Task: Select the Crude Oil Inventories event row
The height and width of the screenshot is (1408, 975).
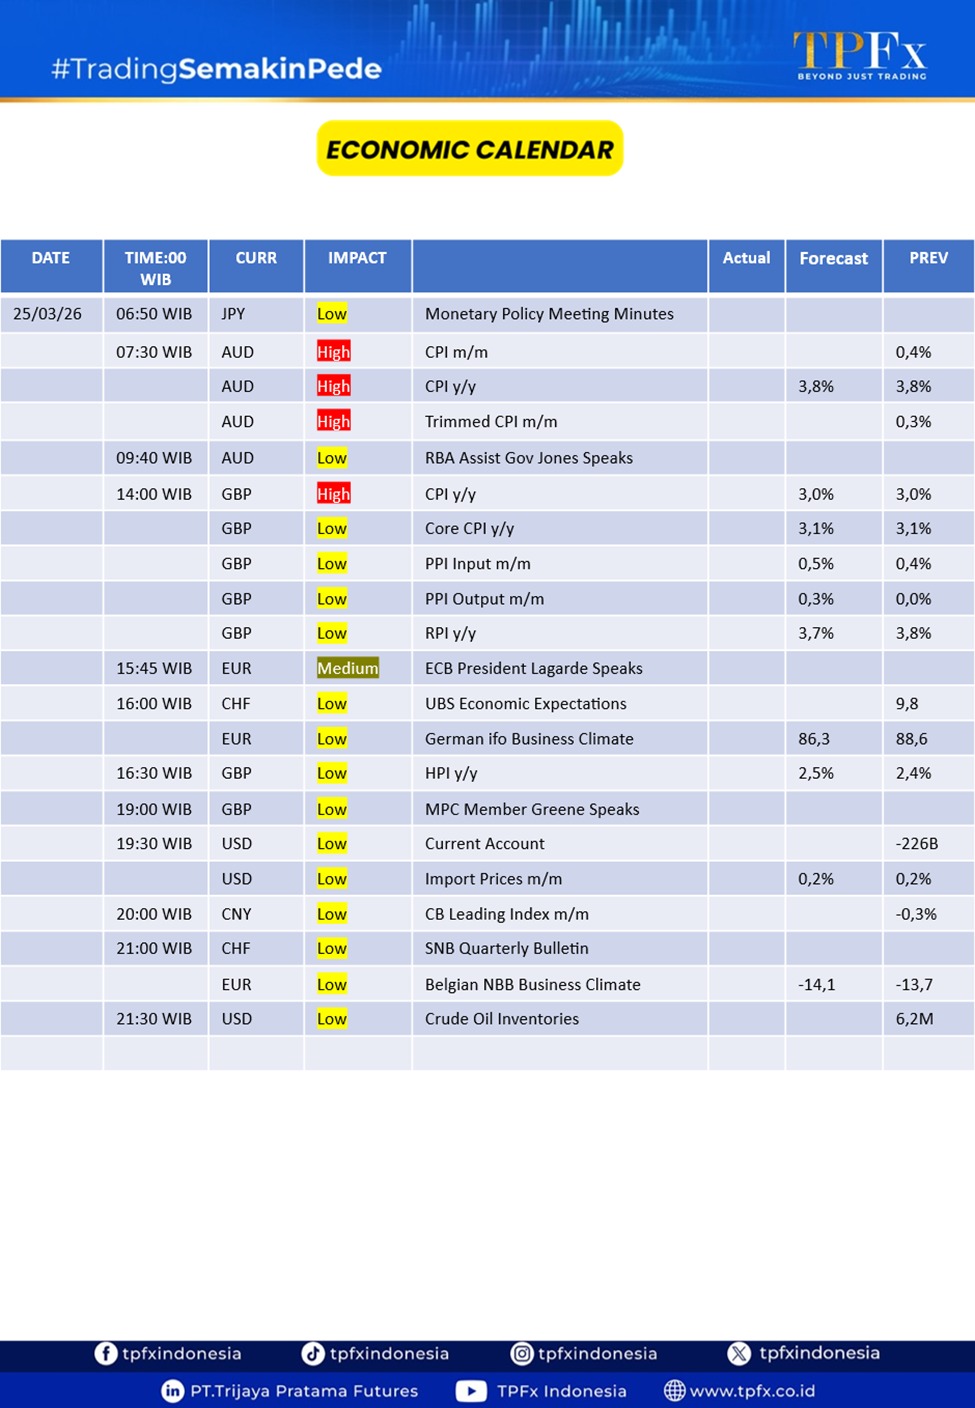Action: click(x=501, y=1018)
